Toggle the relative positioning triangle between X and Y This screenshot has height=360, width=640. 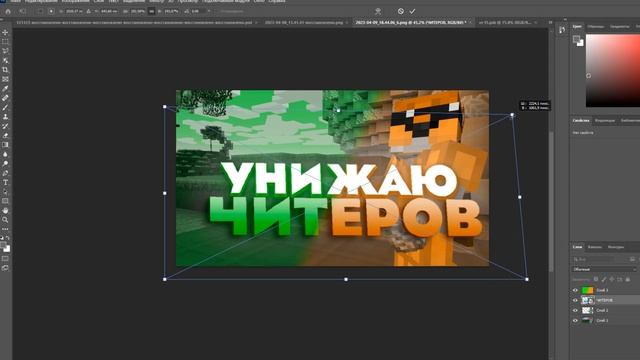(x=89, y=11)
